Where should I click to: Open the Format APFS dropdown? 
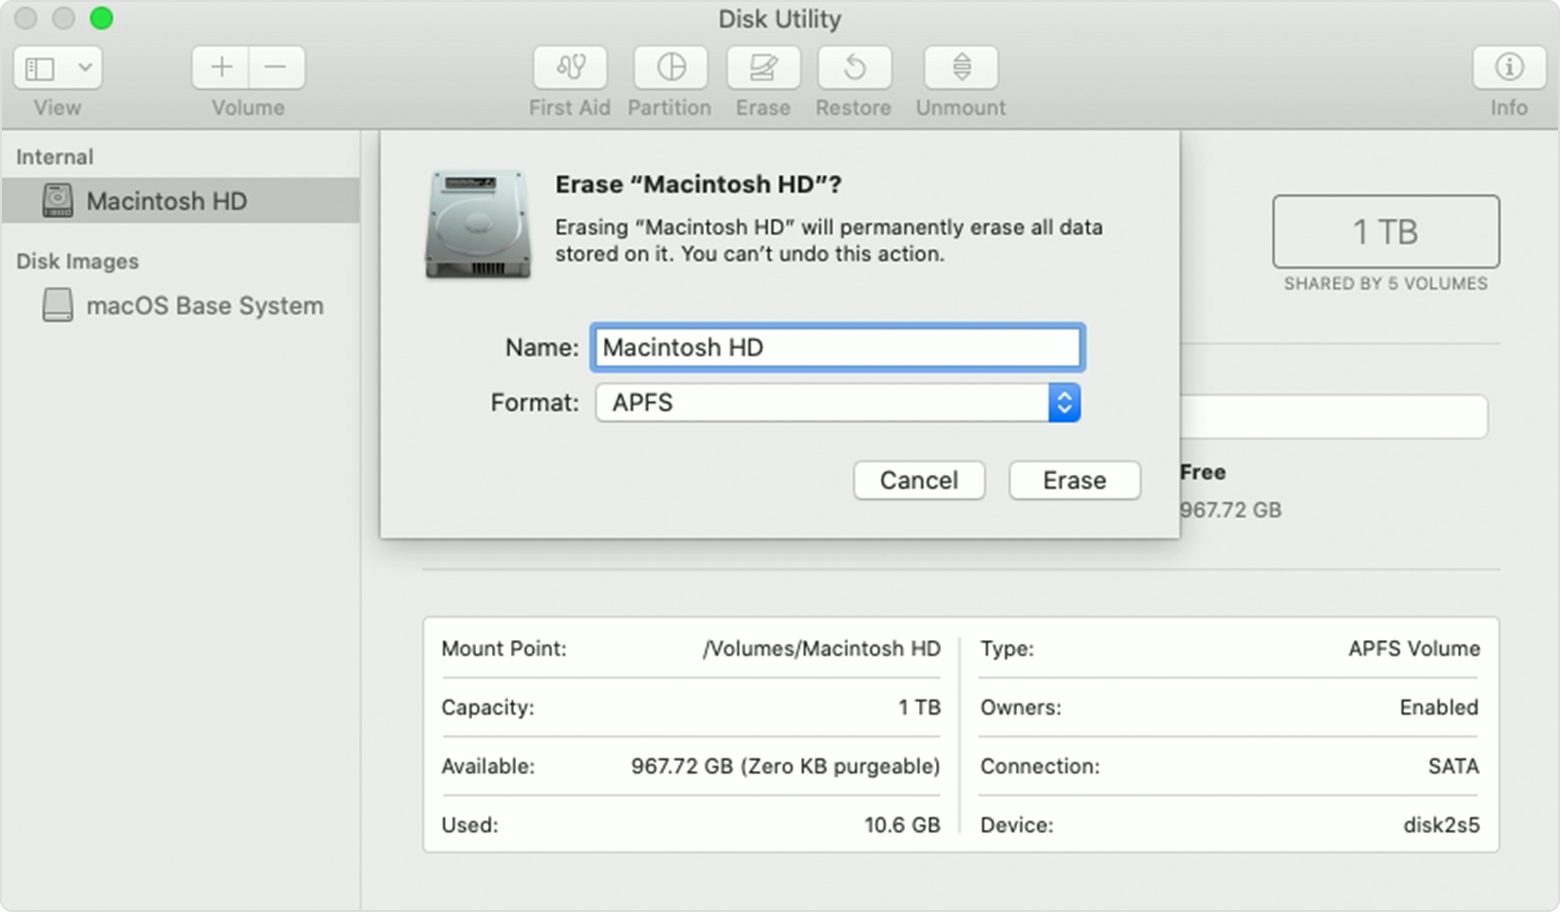click(x=838, y=403)
